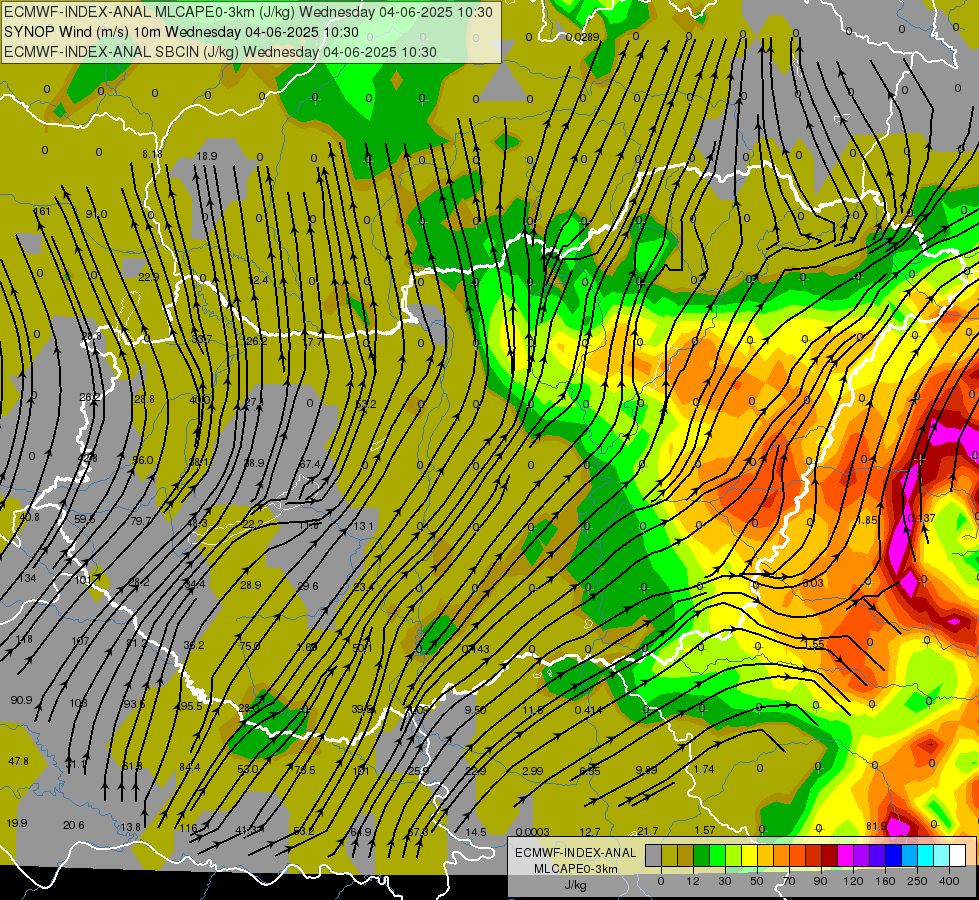Click the legend tick label 30
The image size is (979, 900).
pyautogui.click(x=725, y=881)
